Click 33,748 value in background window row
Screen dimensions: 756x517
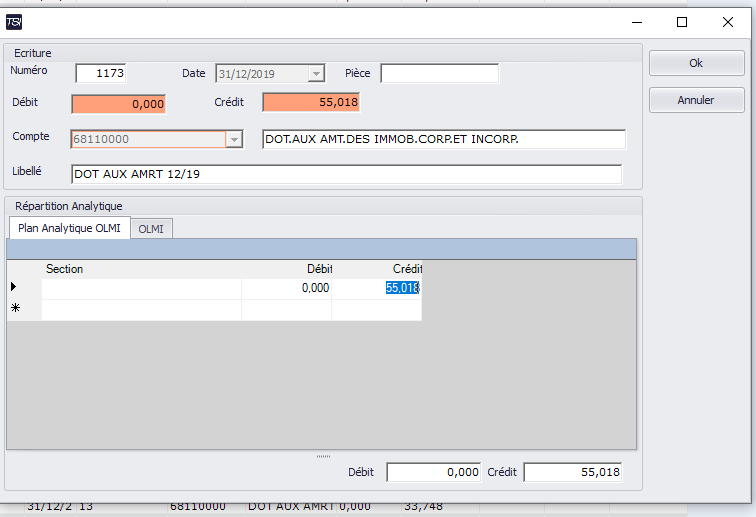tap(423, 508)
